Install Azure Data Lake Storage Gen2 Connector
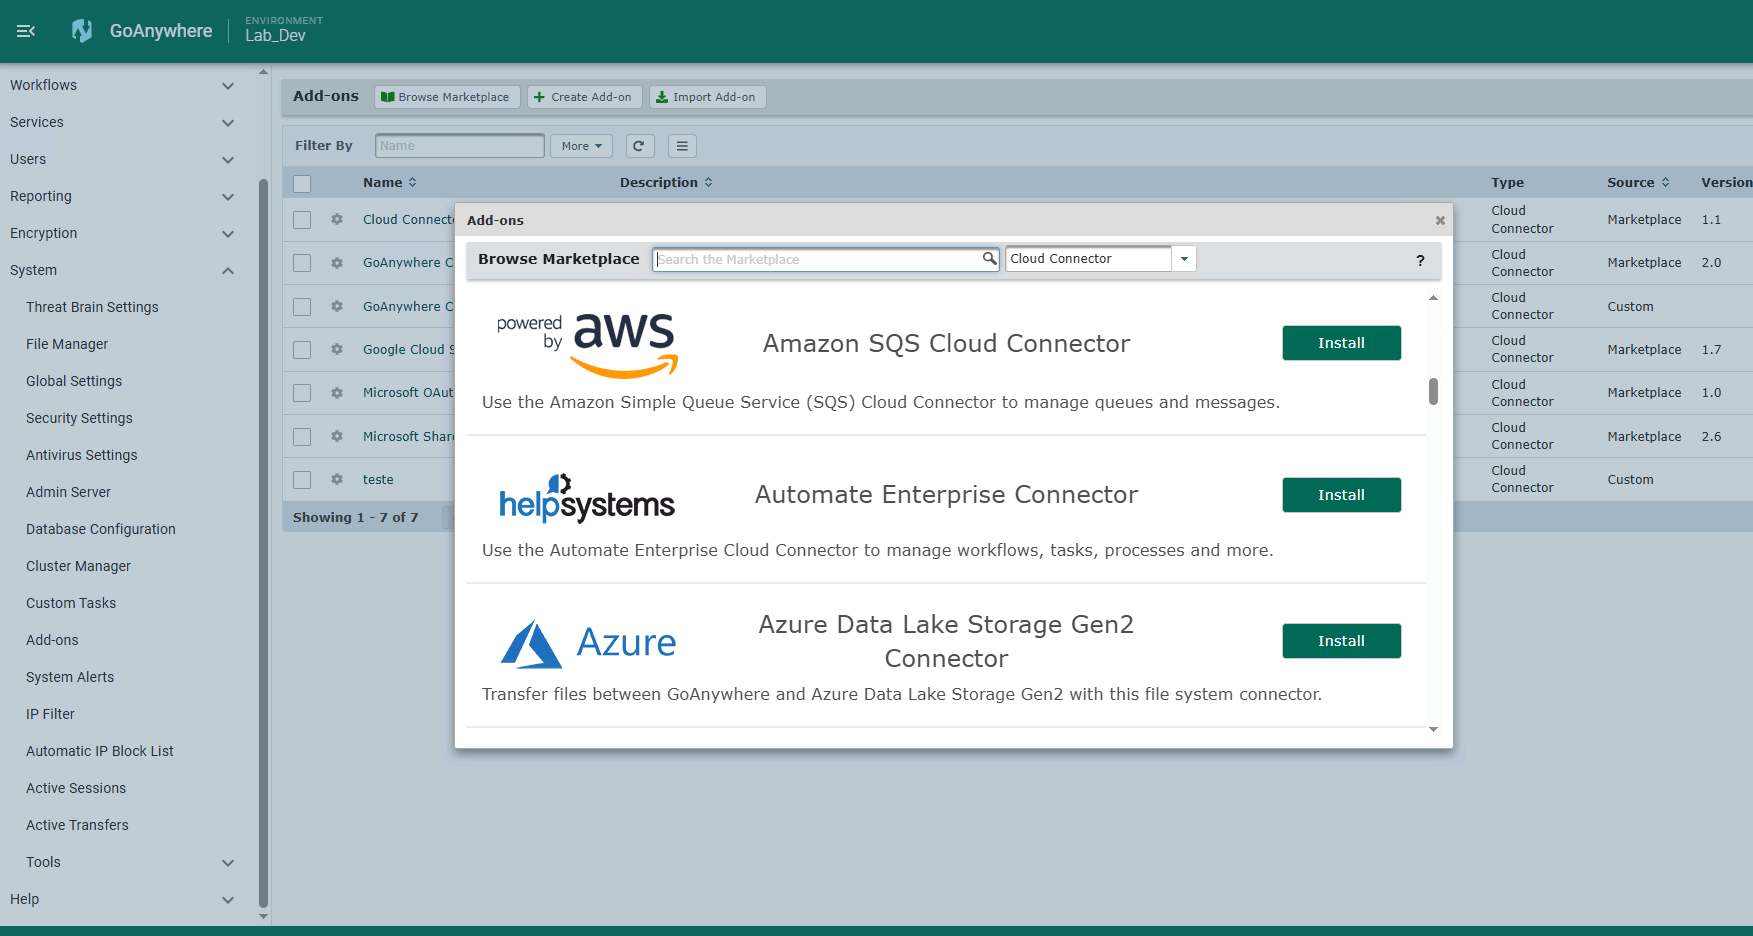The height and width of the screenshot is (936, 1753). pyautogui.click(x=1341, y=641)
